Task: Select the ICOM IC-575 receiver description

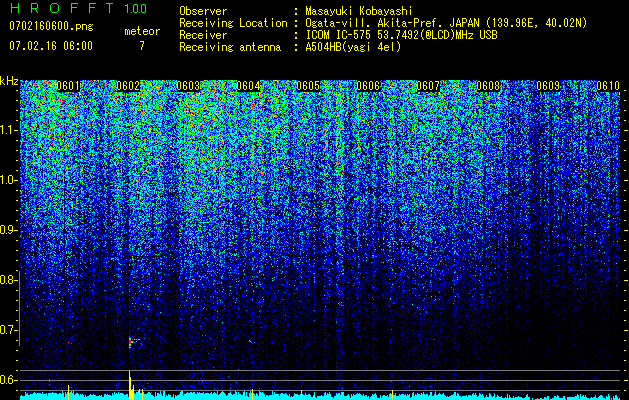Action: coord(401,35)
